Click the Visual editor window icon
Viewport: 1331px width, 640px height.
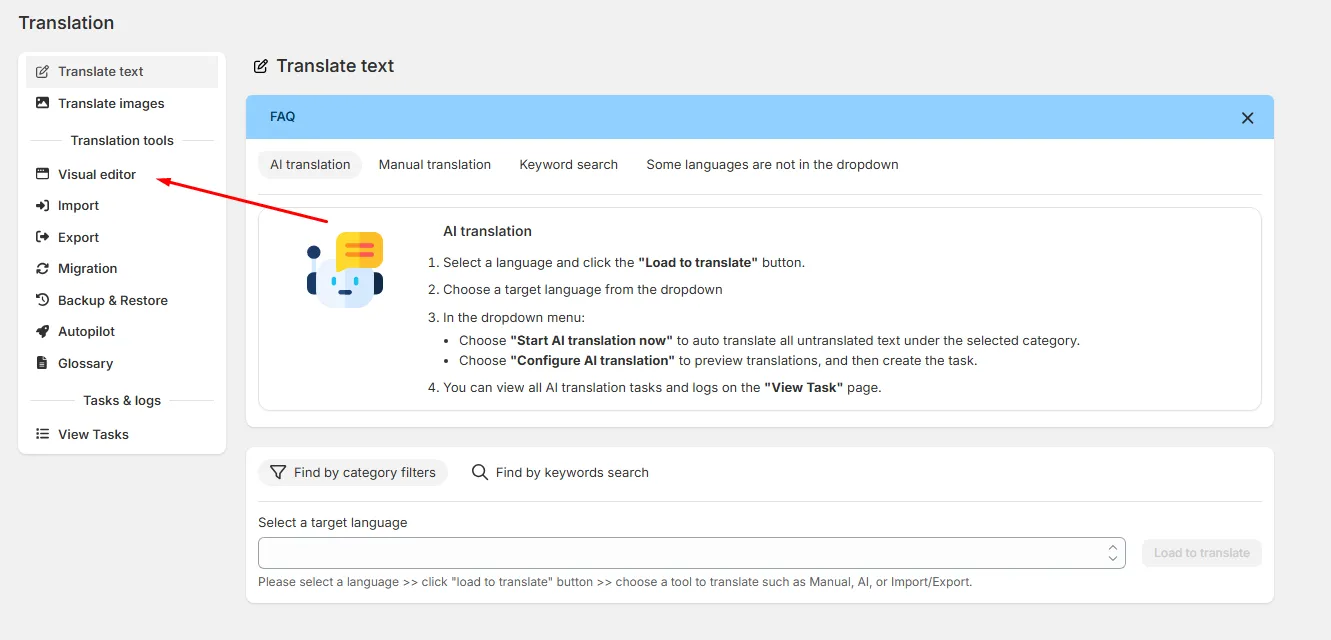(42, 174)
